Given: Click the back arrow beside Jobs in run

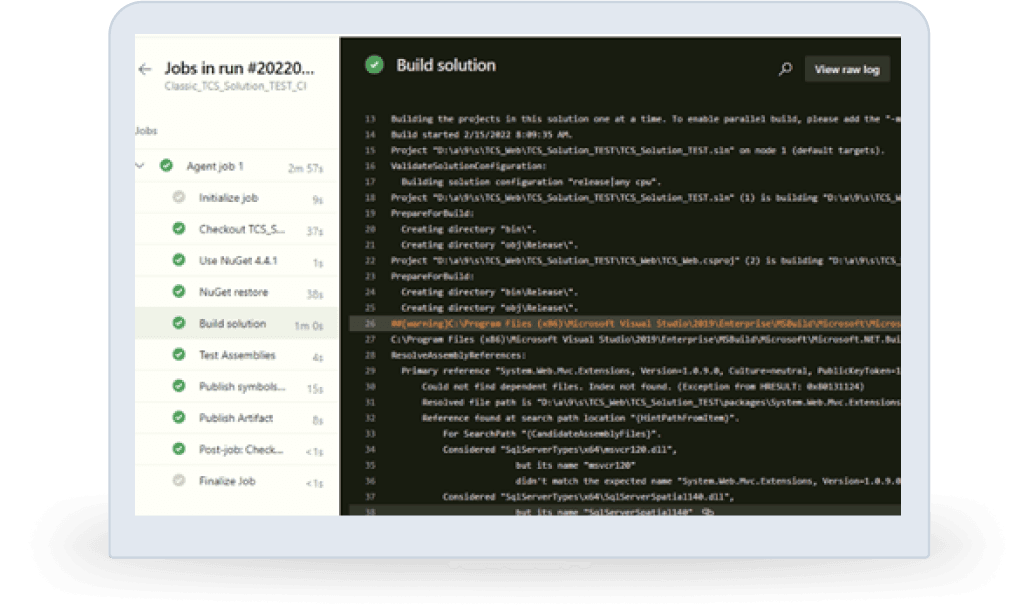Looking at the screenshot, I should (145, 69).
